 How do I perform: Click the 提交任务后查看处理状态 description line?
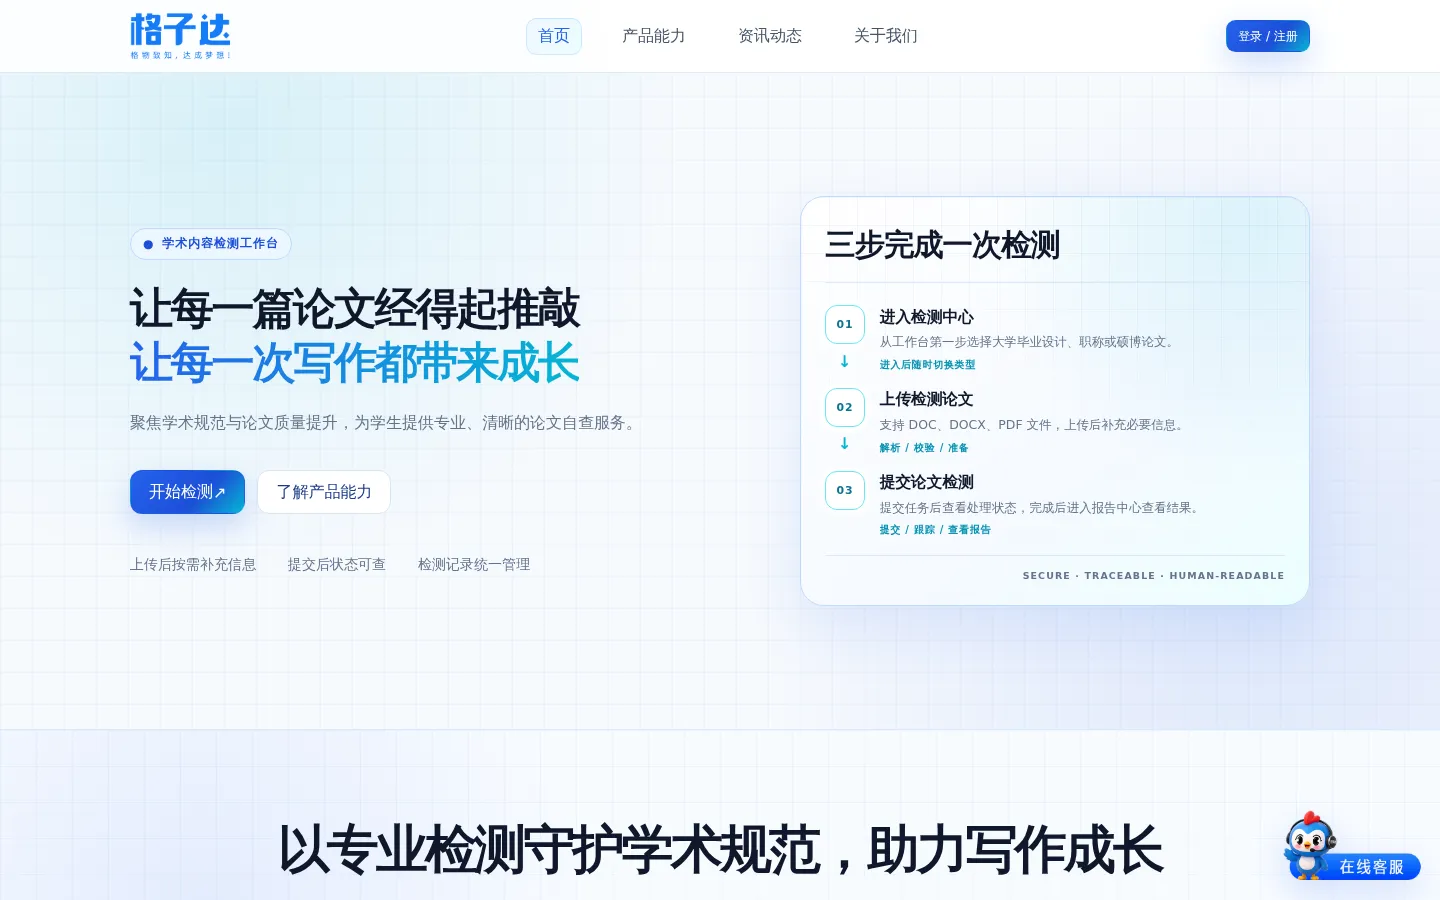pyautogui.click(x=1042, y=508)
